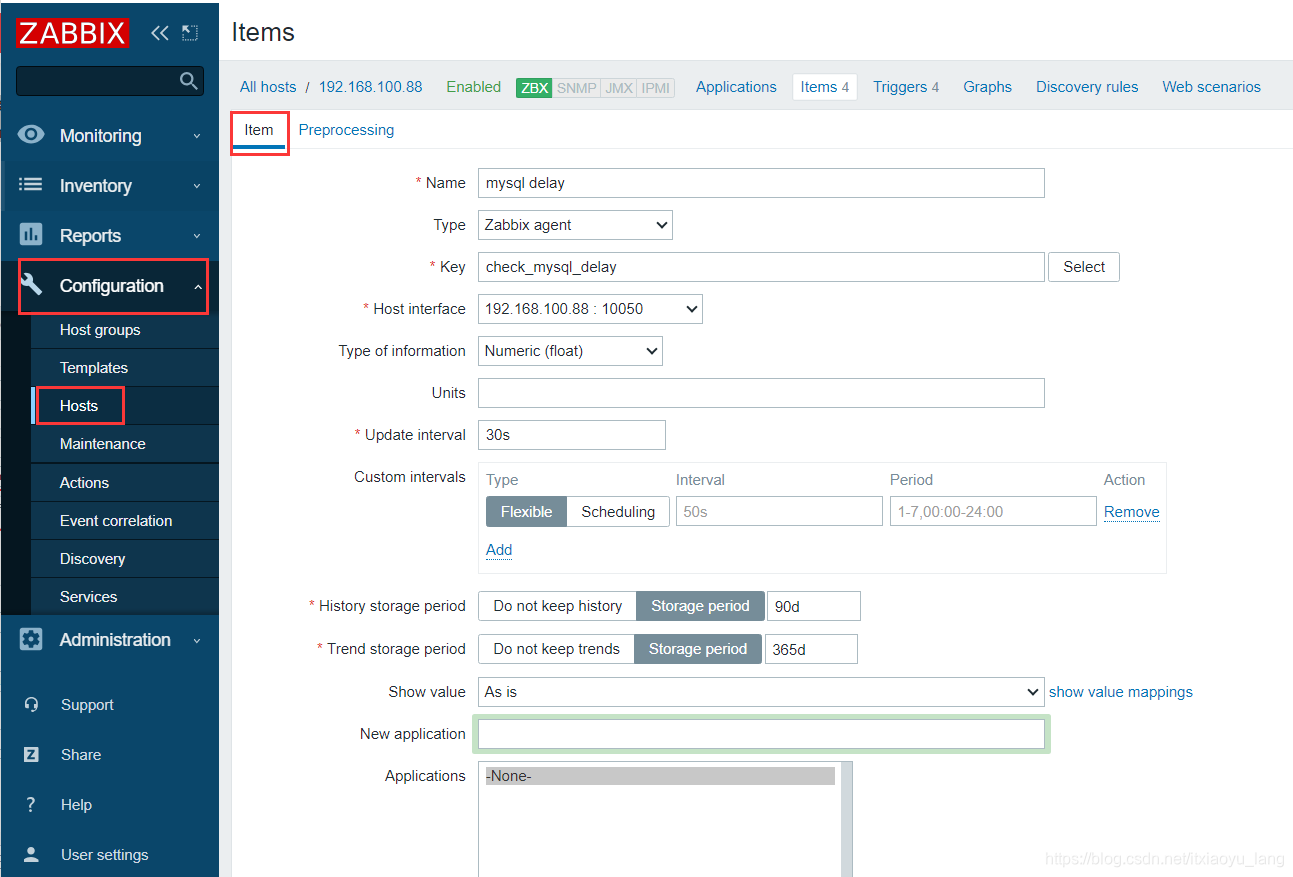
Task: Collapse the Configuration menu section
Action: (x=110, y=286)
